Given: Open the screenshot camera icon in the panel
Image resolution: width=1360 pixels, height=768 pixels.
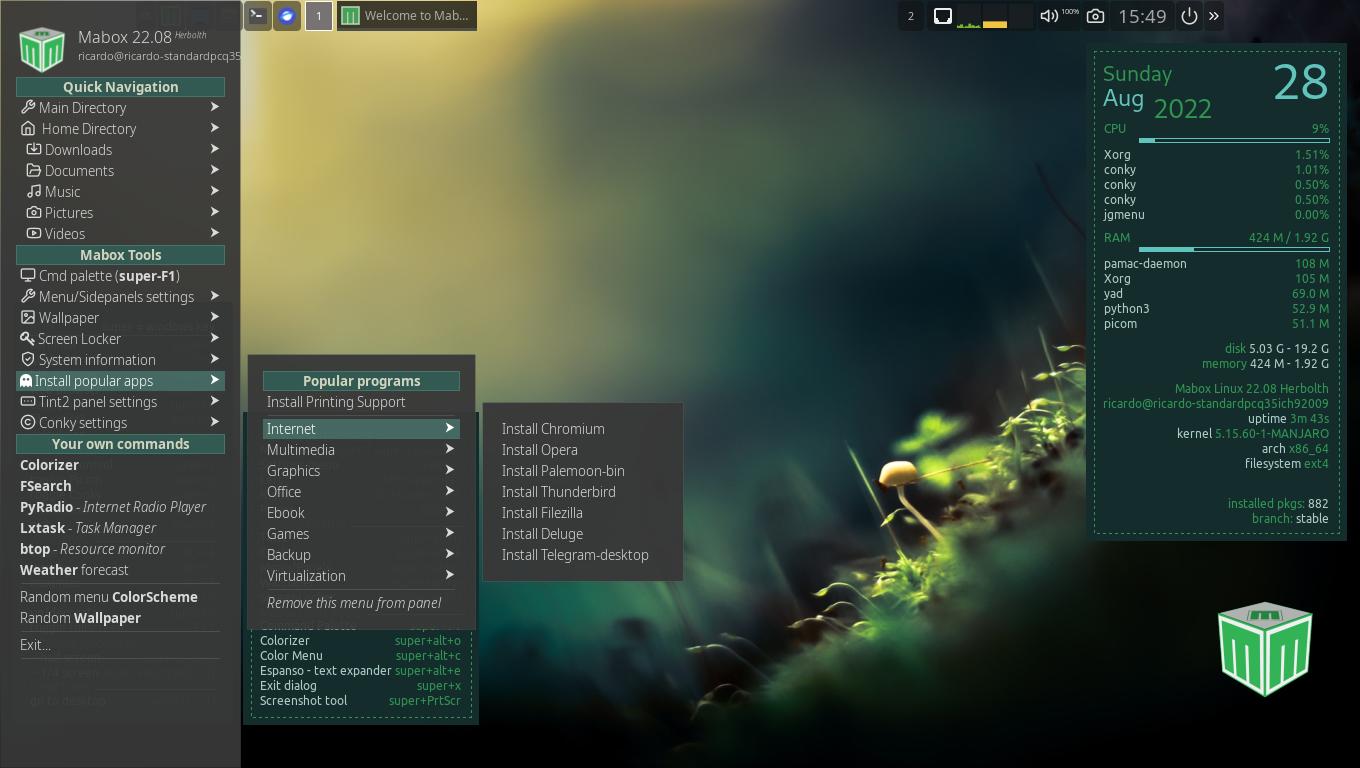Looking at the screenshot, I should tap(1096, 16).
